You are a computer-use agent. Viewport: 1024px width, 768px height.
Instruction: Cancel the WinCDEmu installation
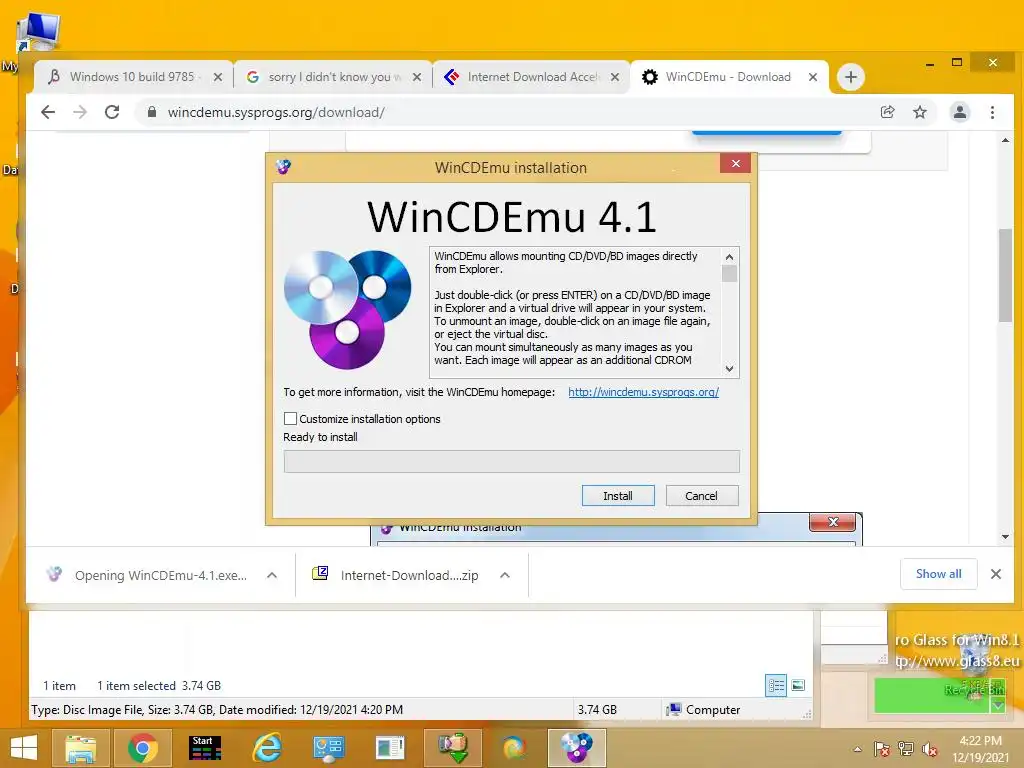pos(701,496)
